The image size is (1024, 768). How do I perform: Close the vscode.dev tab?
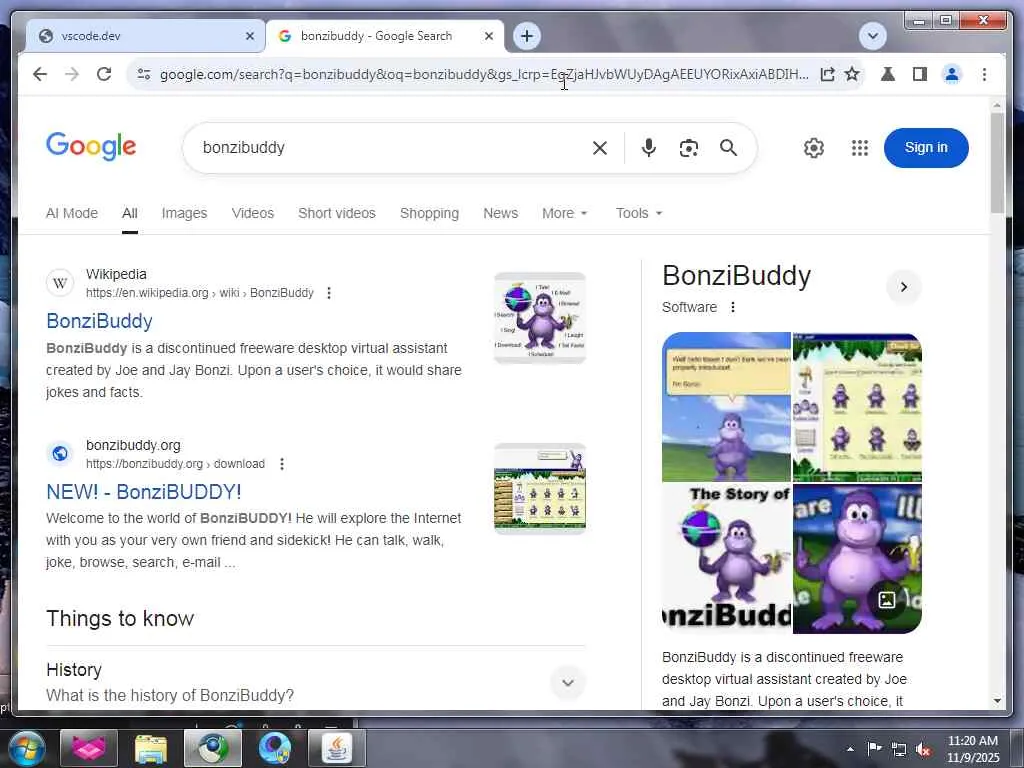click(x=249, y=36)
